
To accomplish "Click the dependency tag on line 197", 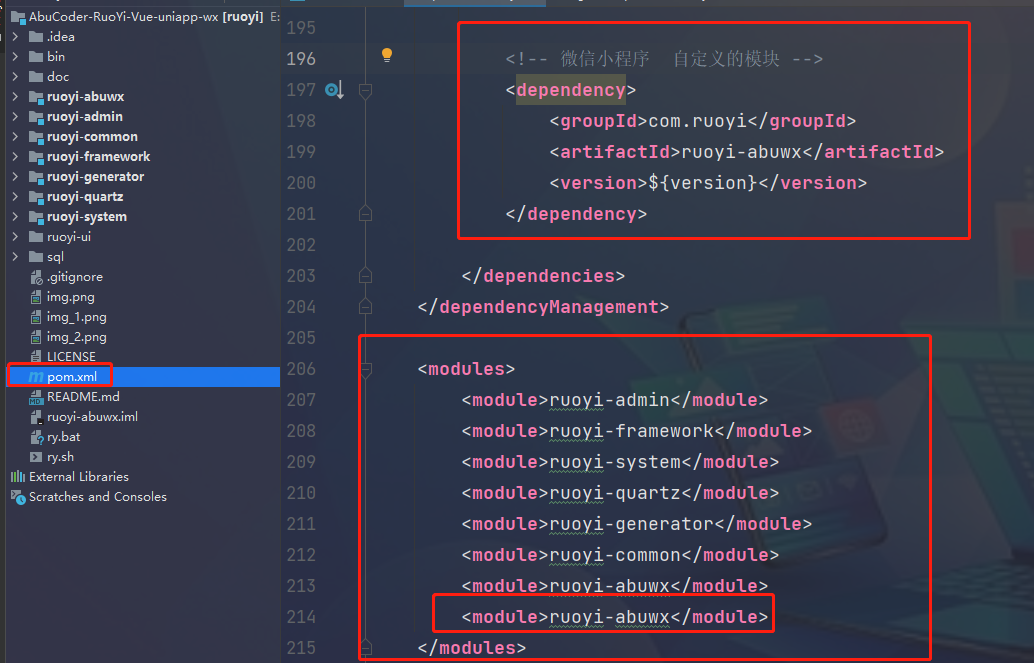I will [x=570, y=90].
